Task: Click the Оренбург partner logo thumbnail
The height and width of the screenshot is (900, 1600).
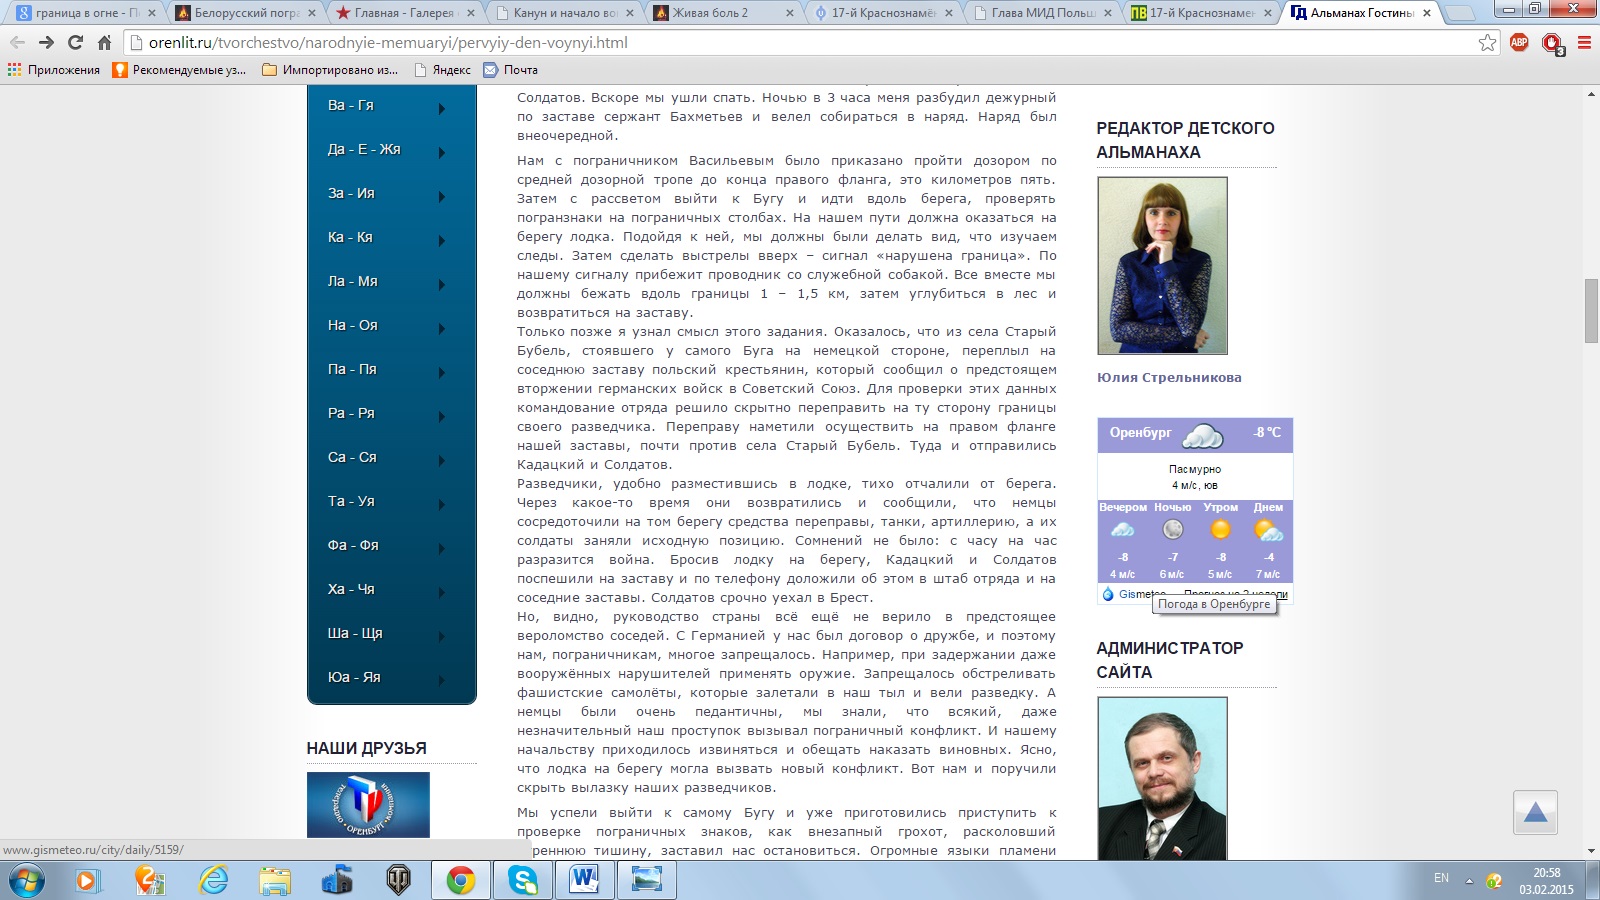Action: click(368, 804)
